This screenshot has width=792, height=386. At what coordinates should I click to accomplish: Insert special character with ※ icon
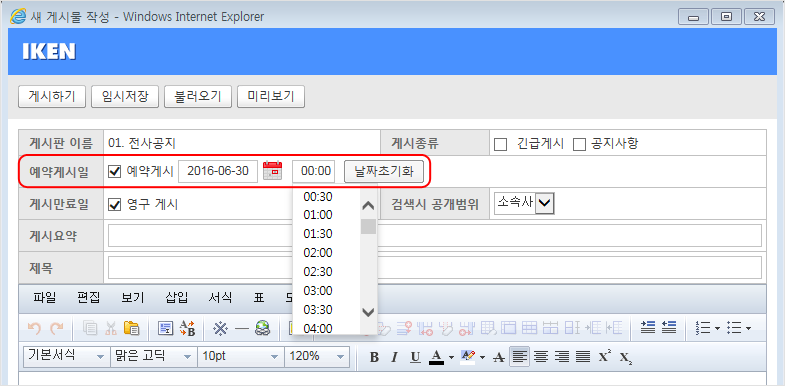pyautogui.click(x=220, y=328)
